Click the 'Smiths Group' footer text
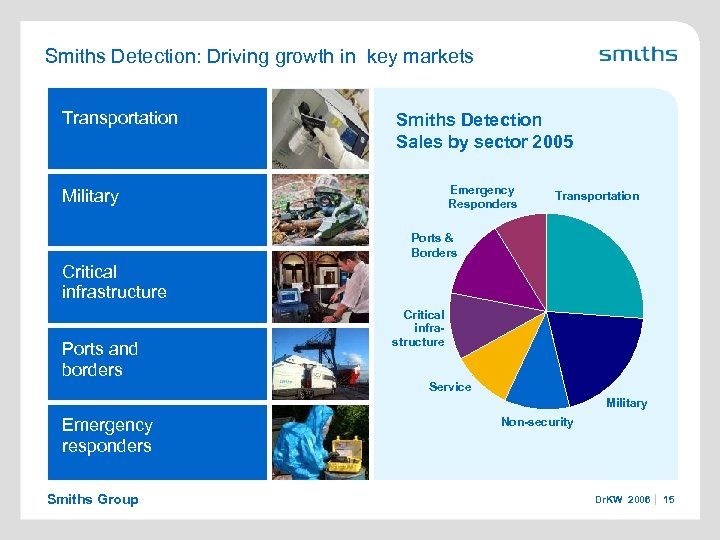 (93, 499)
